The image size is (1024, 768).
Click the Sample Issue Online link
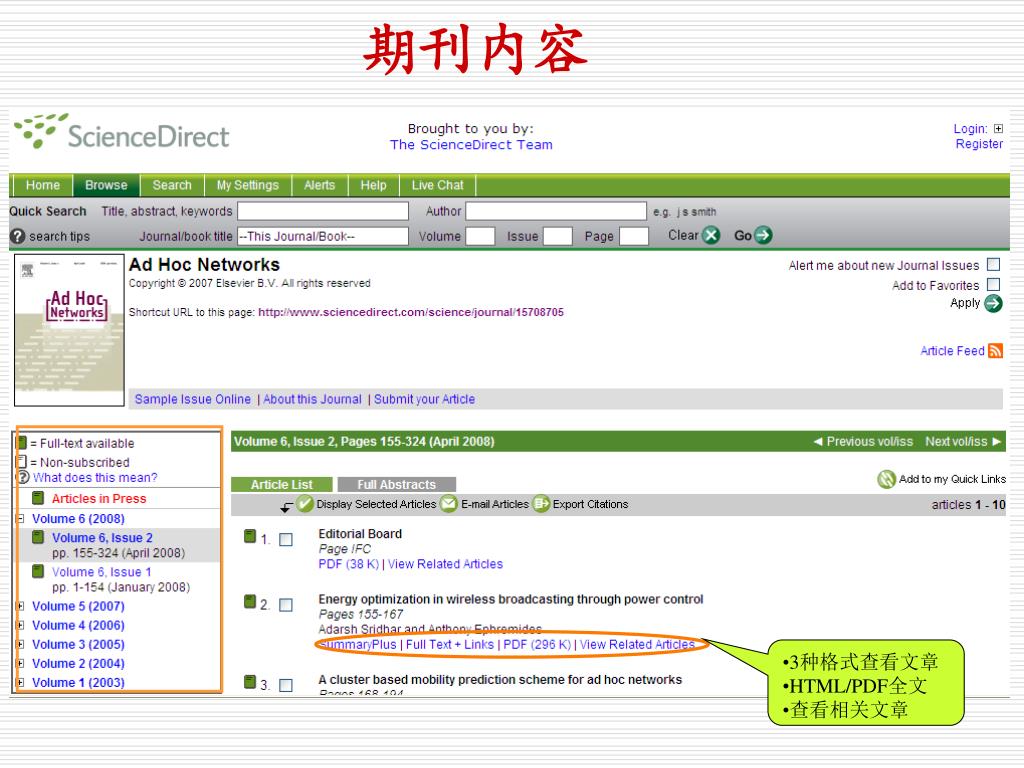pos(193,399)
